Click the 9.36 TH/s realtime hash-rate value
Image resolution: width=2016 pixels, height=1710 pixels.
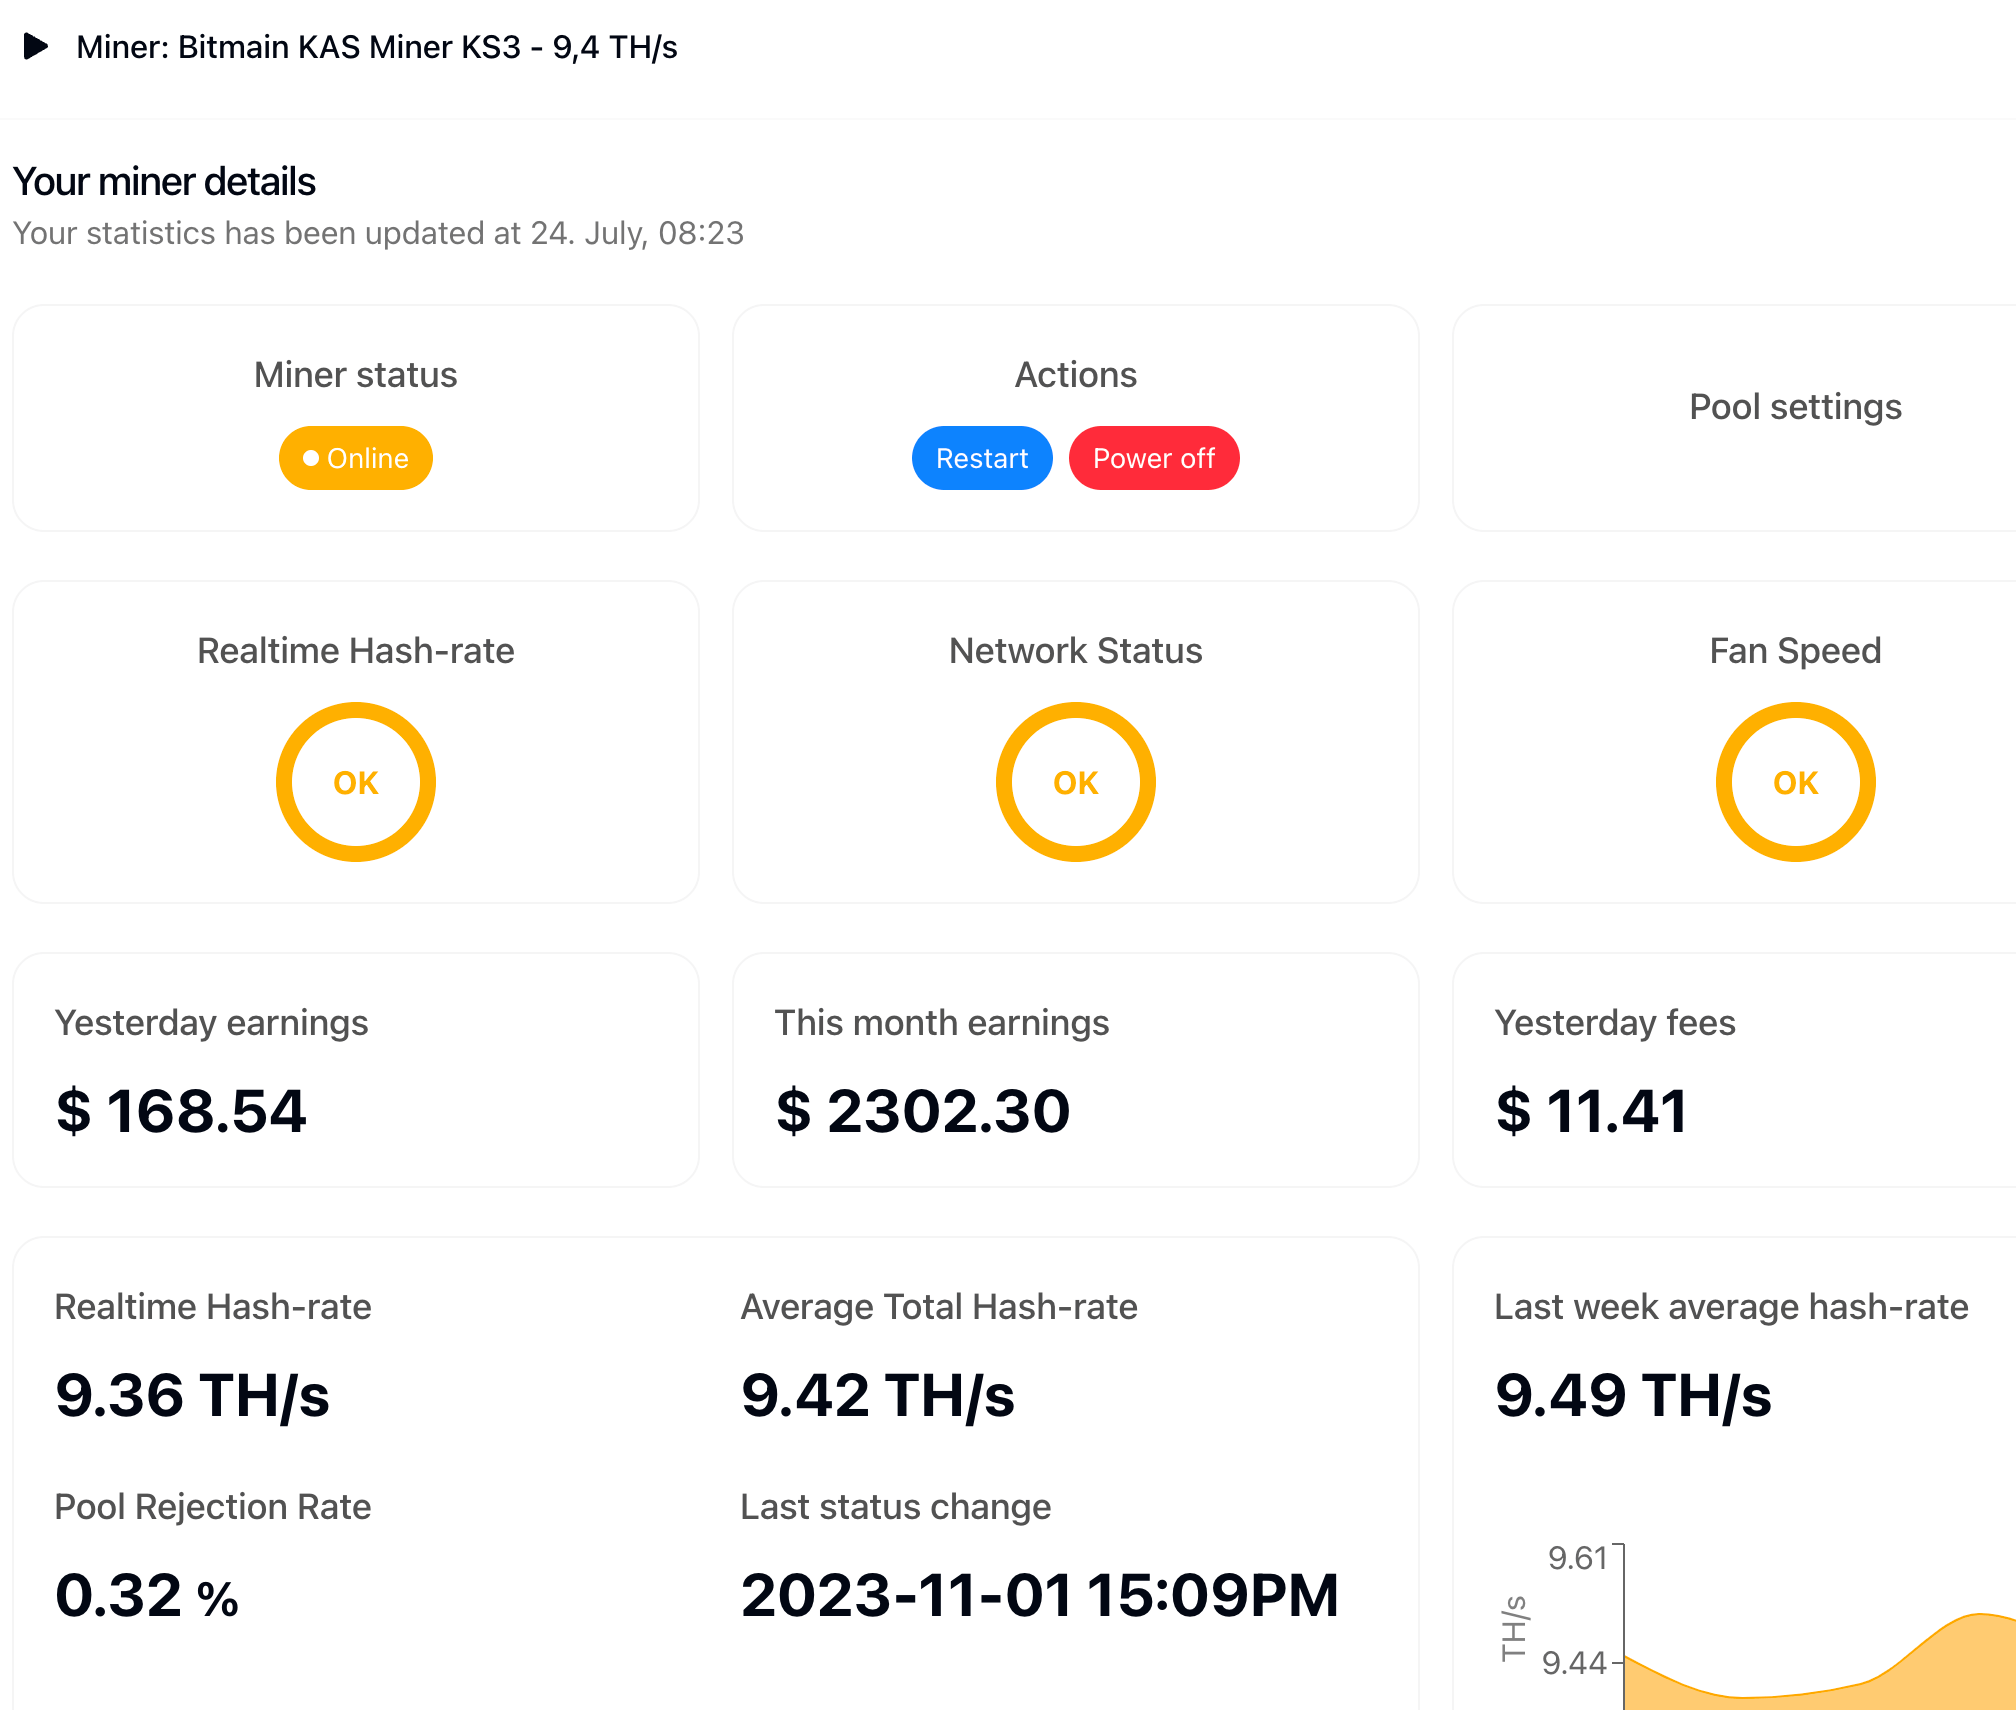192,1395
